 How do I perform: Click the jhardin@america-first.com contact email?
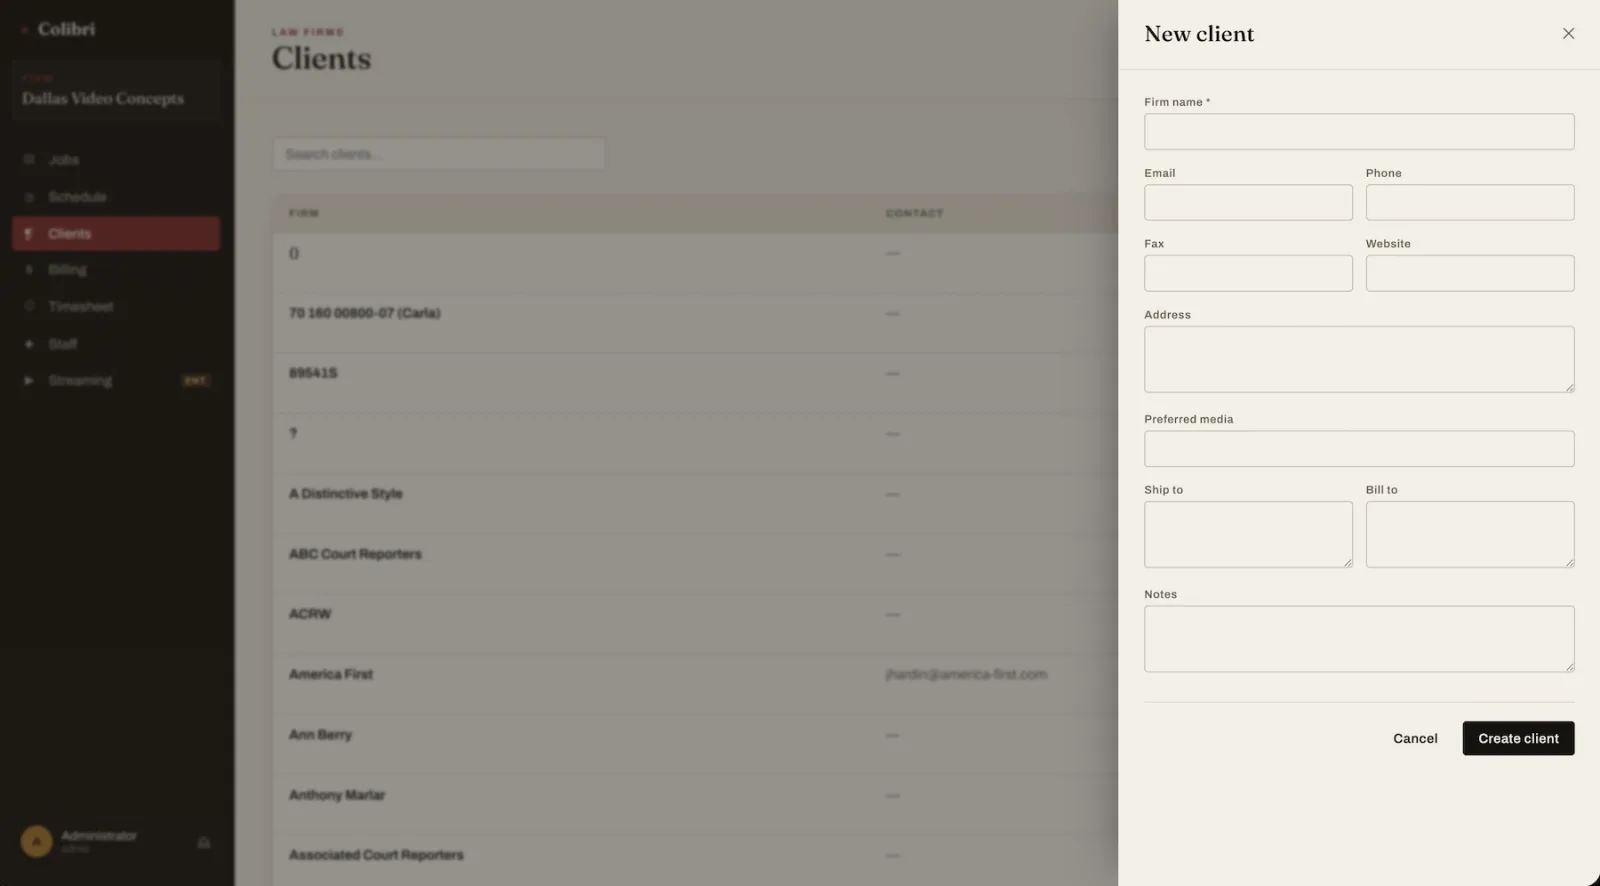click(x=966, y=674)
